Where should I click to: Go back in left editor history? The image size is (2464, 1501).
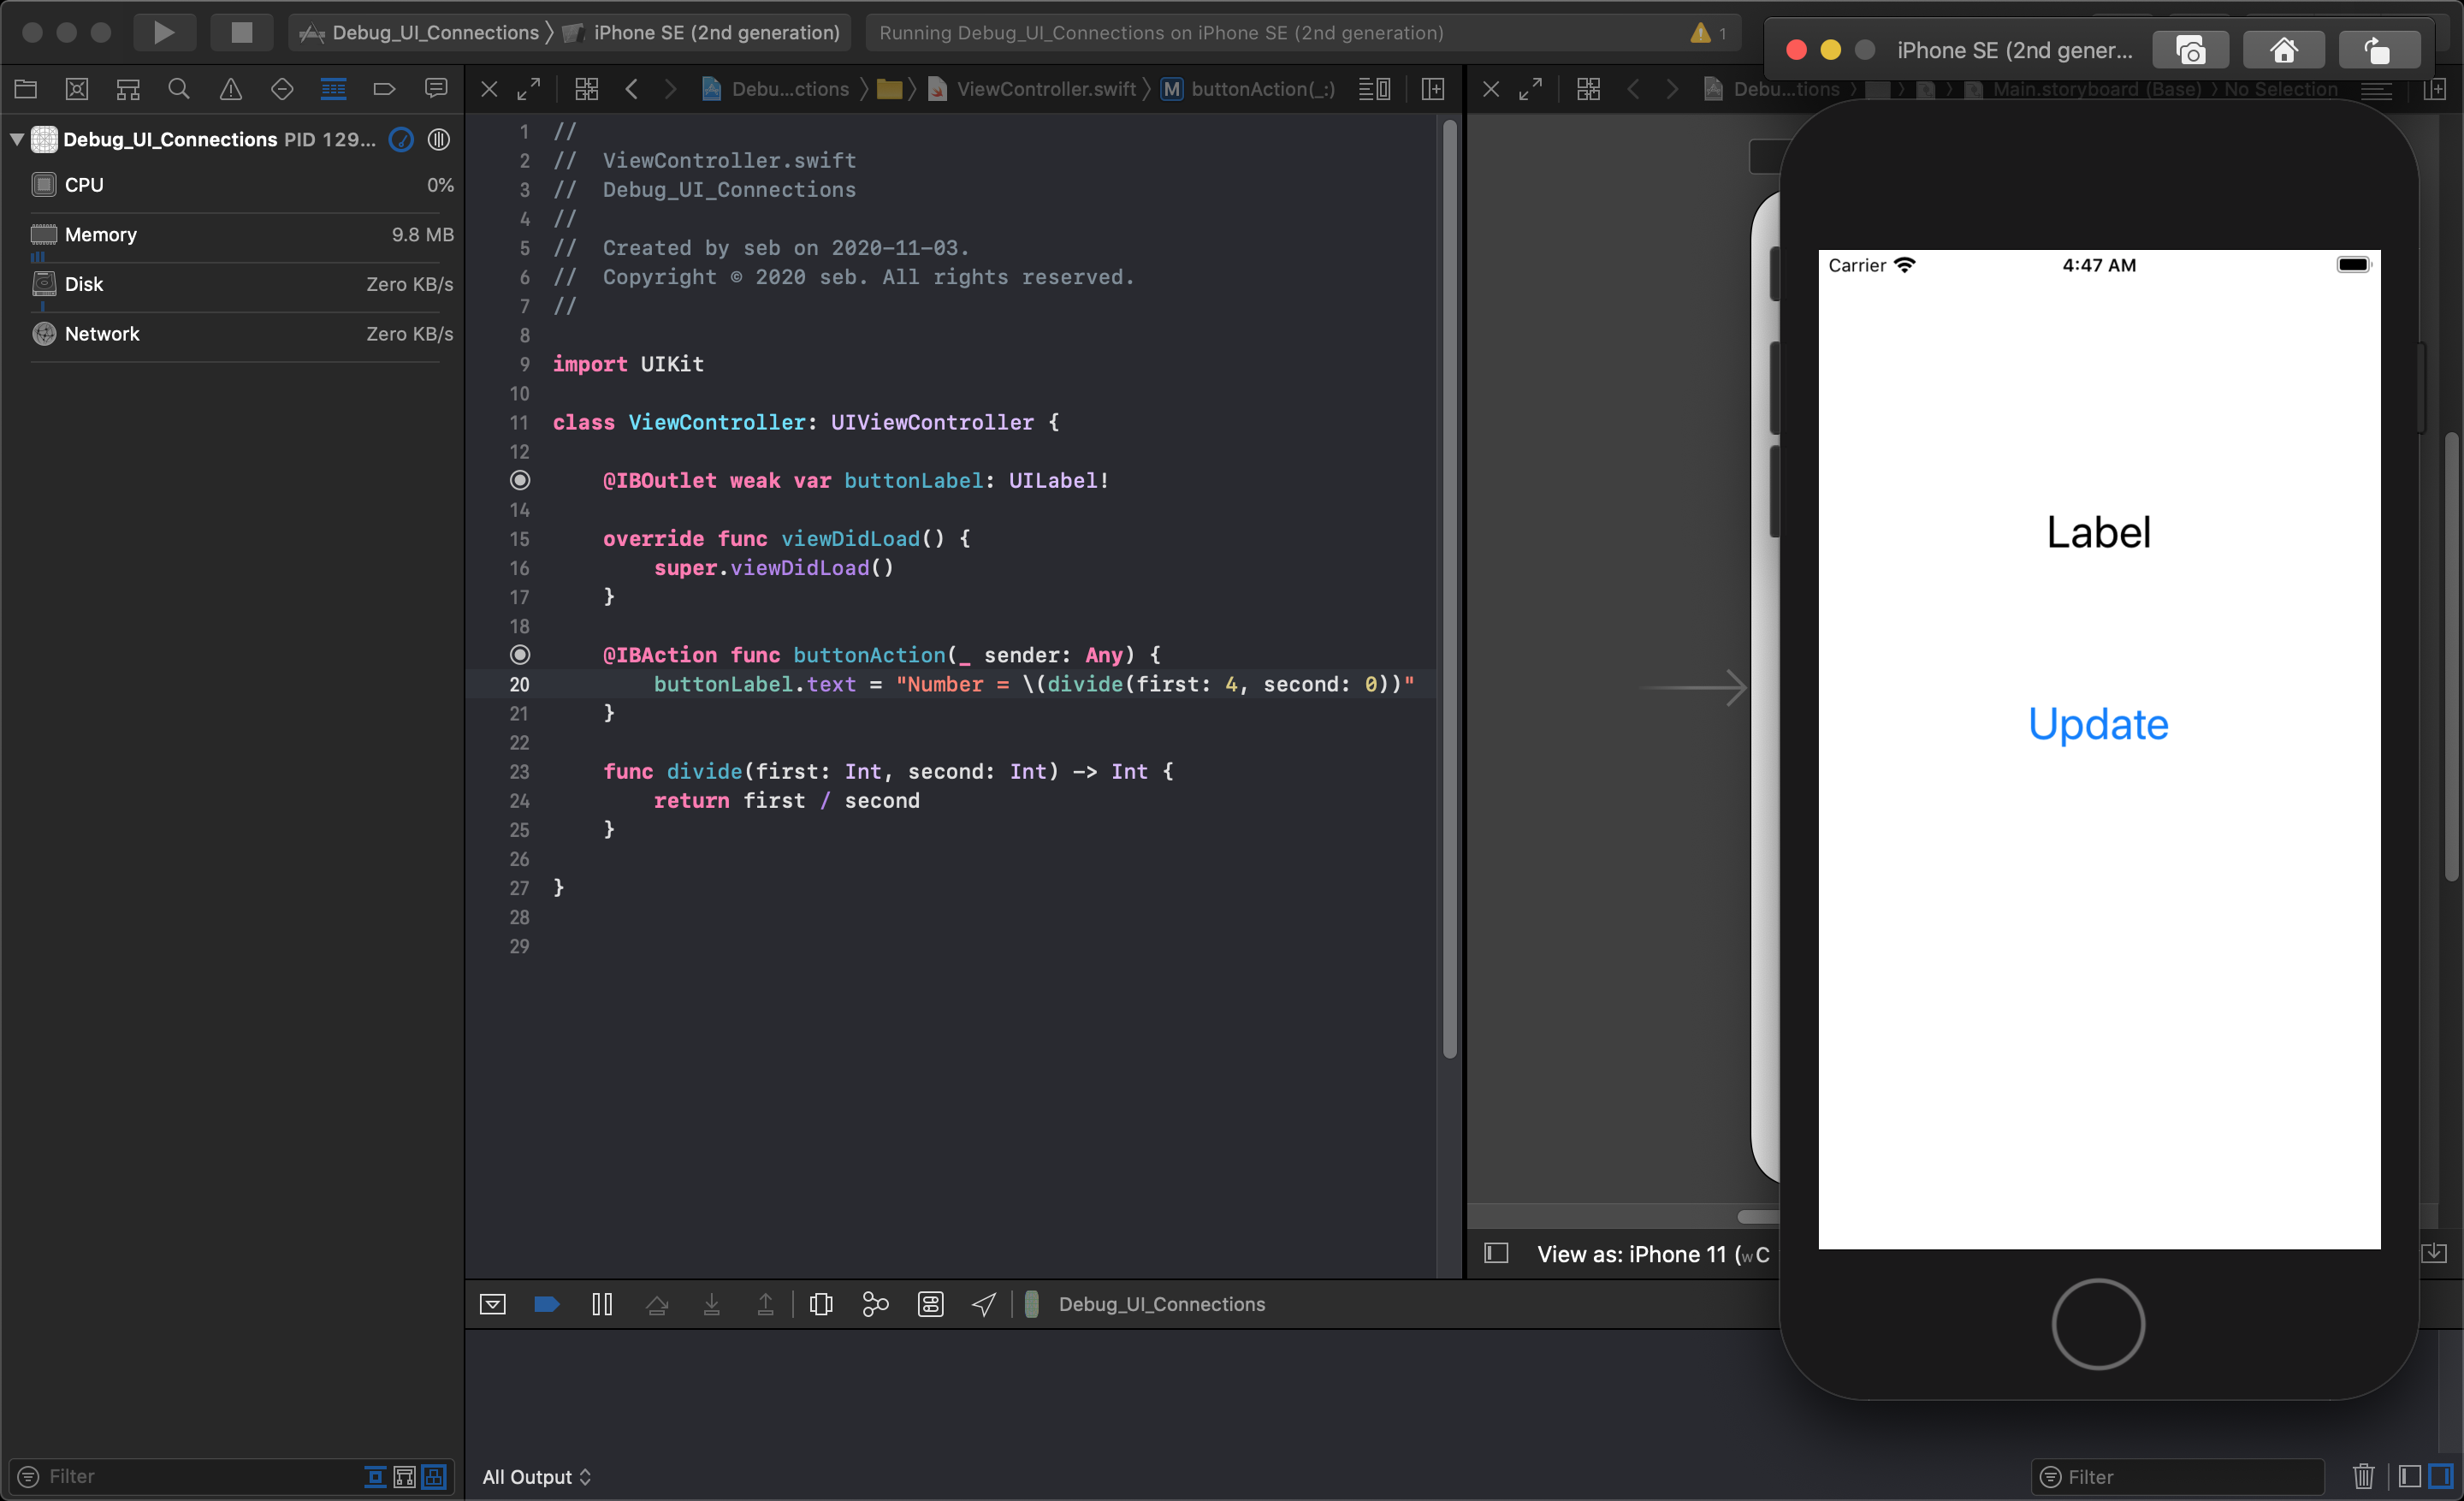pos(632,89)
